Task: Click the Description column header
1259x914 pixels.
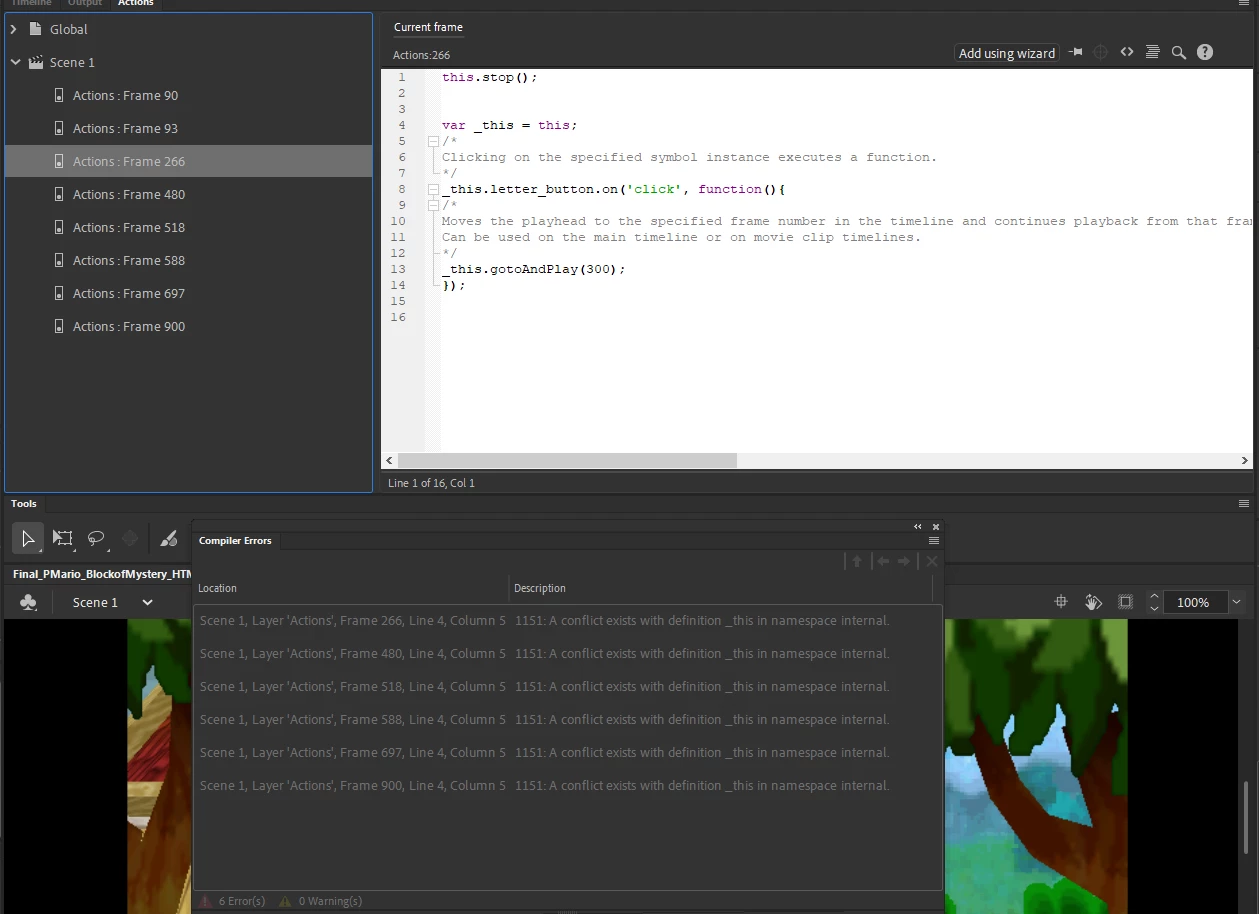Action: tap(540, 588)
